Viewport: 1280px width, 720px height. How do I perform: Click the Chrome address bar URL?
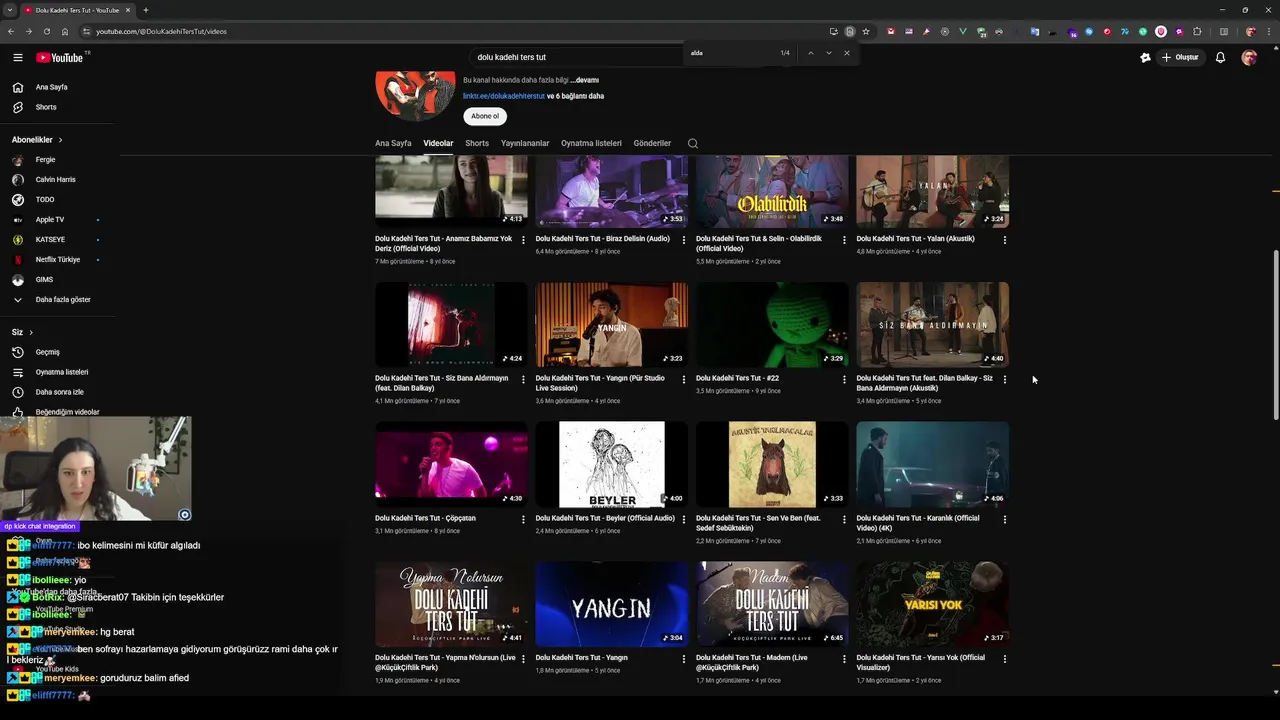[x=161, y=31]
